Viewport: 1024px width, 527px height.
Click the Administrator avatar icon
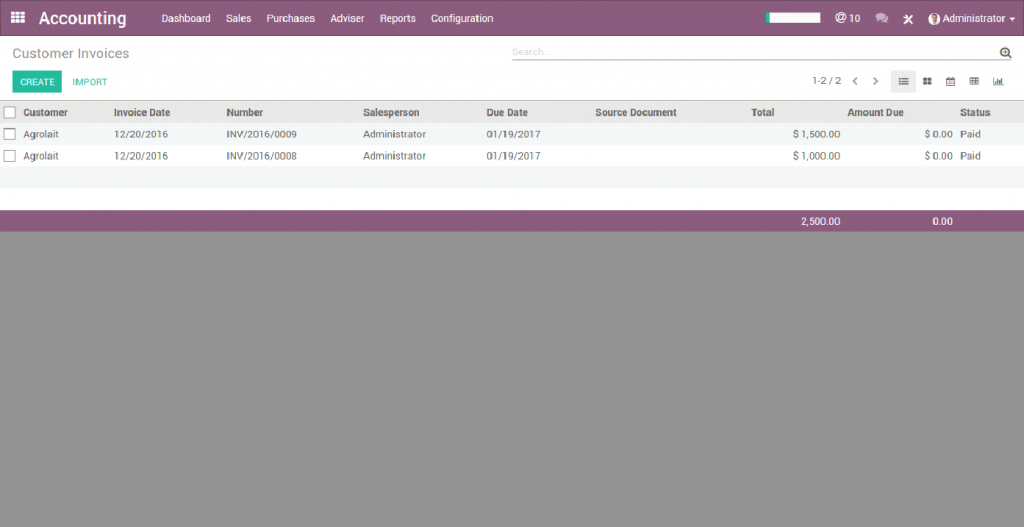point(934,19)
